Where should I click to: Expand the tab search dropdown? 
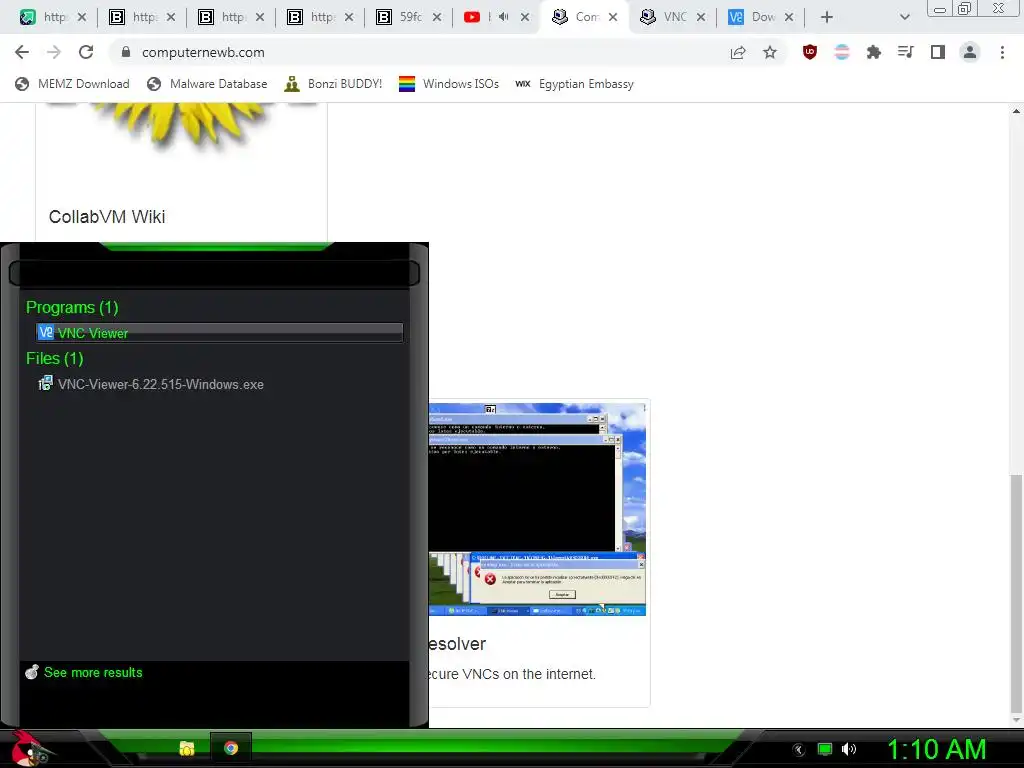coord(904,17)
